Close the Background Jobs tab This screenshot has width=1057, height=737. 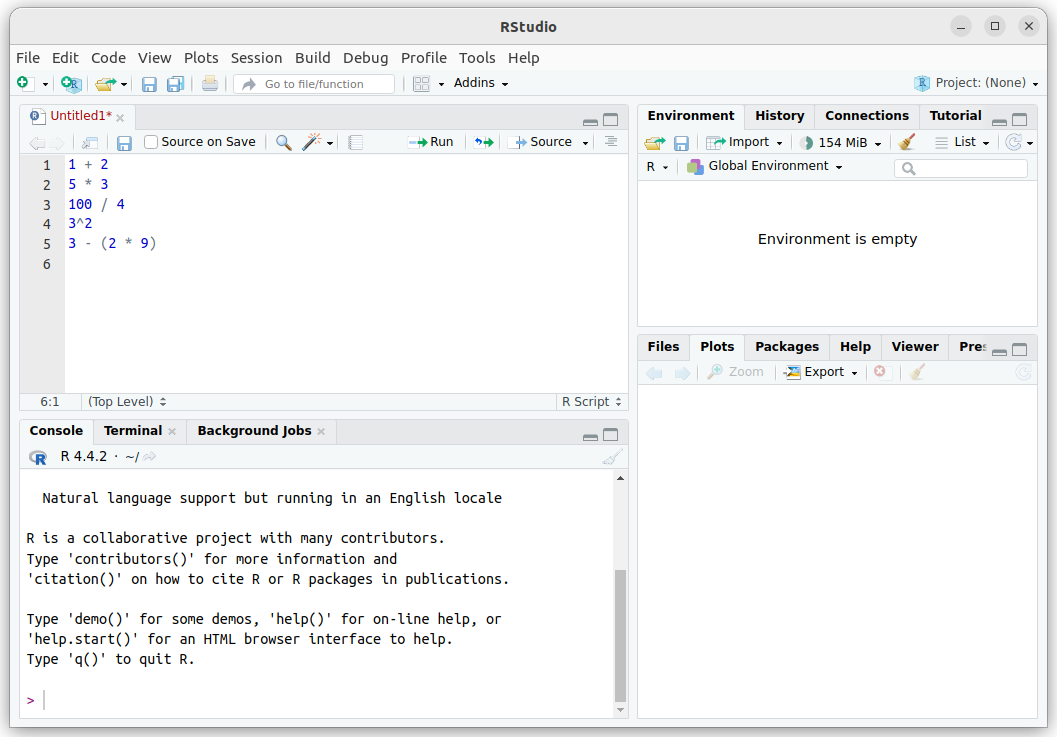point(321,432)
